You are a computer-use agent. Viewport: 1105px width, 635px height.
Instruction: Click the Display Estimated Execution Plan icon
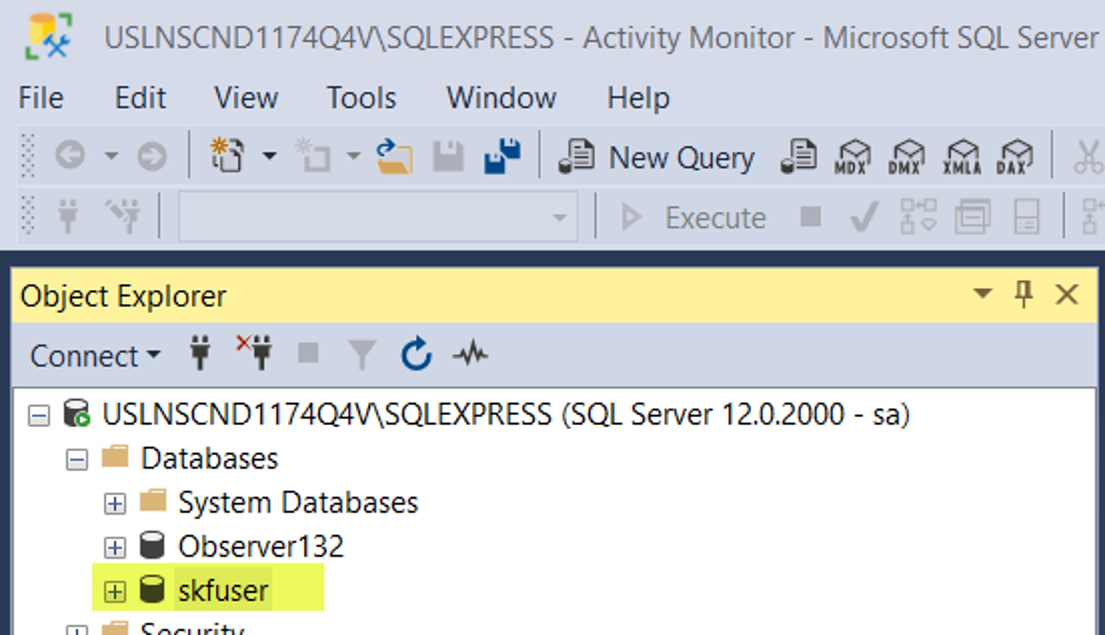(x=918, y=216)
